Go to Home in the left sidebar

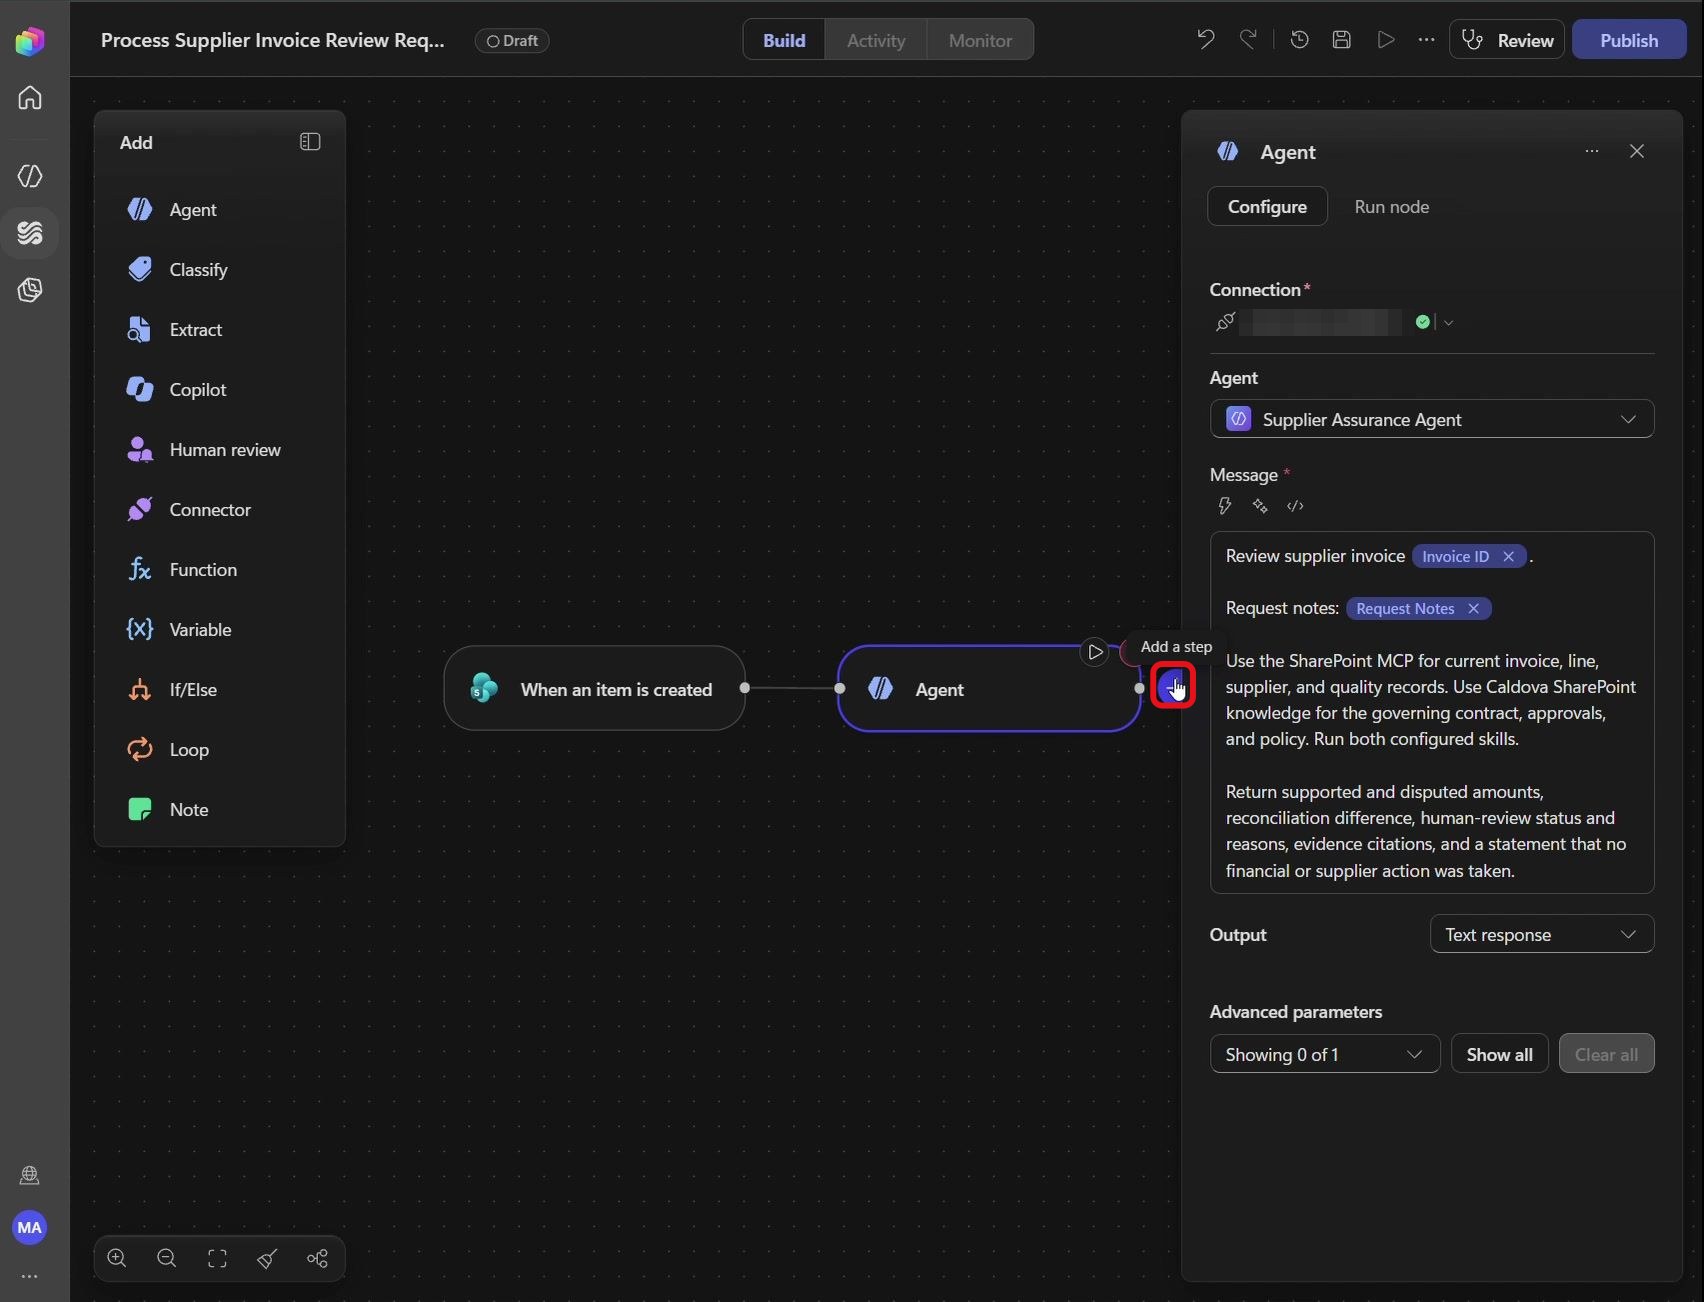pos(30,98)
